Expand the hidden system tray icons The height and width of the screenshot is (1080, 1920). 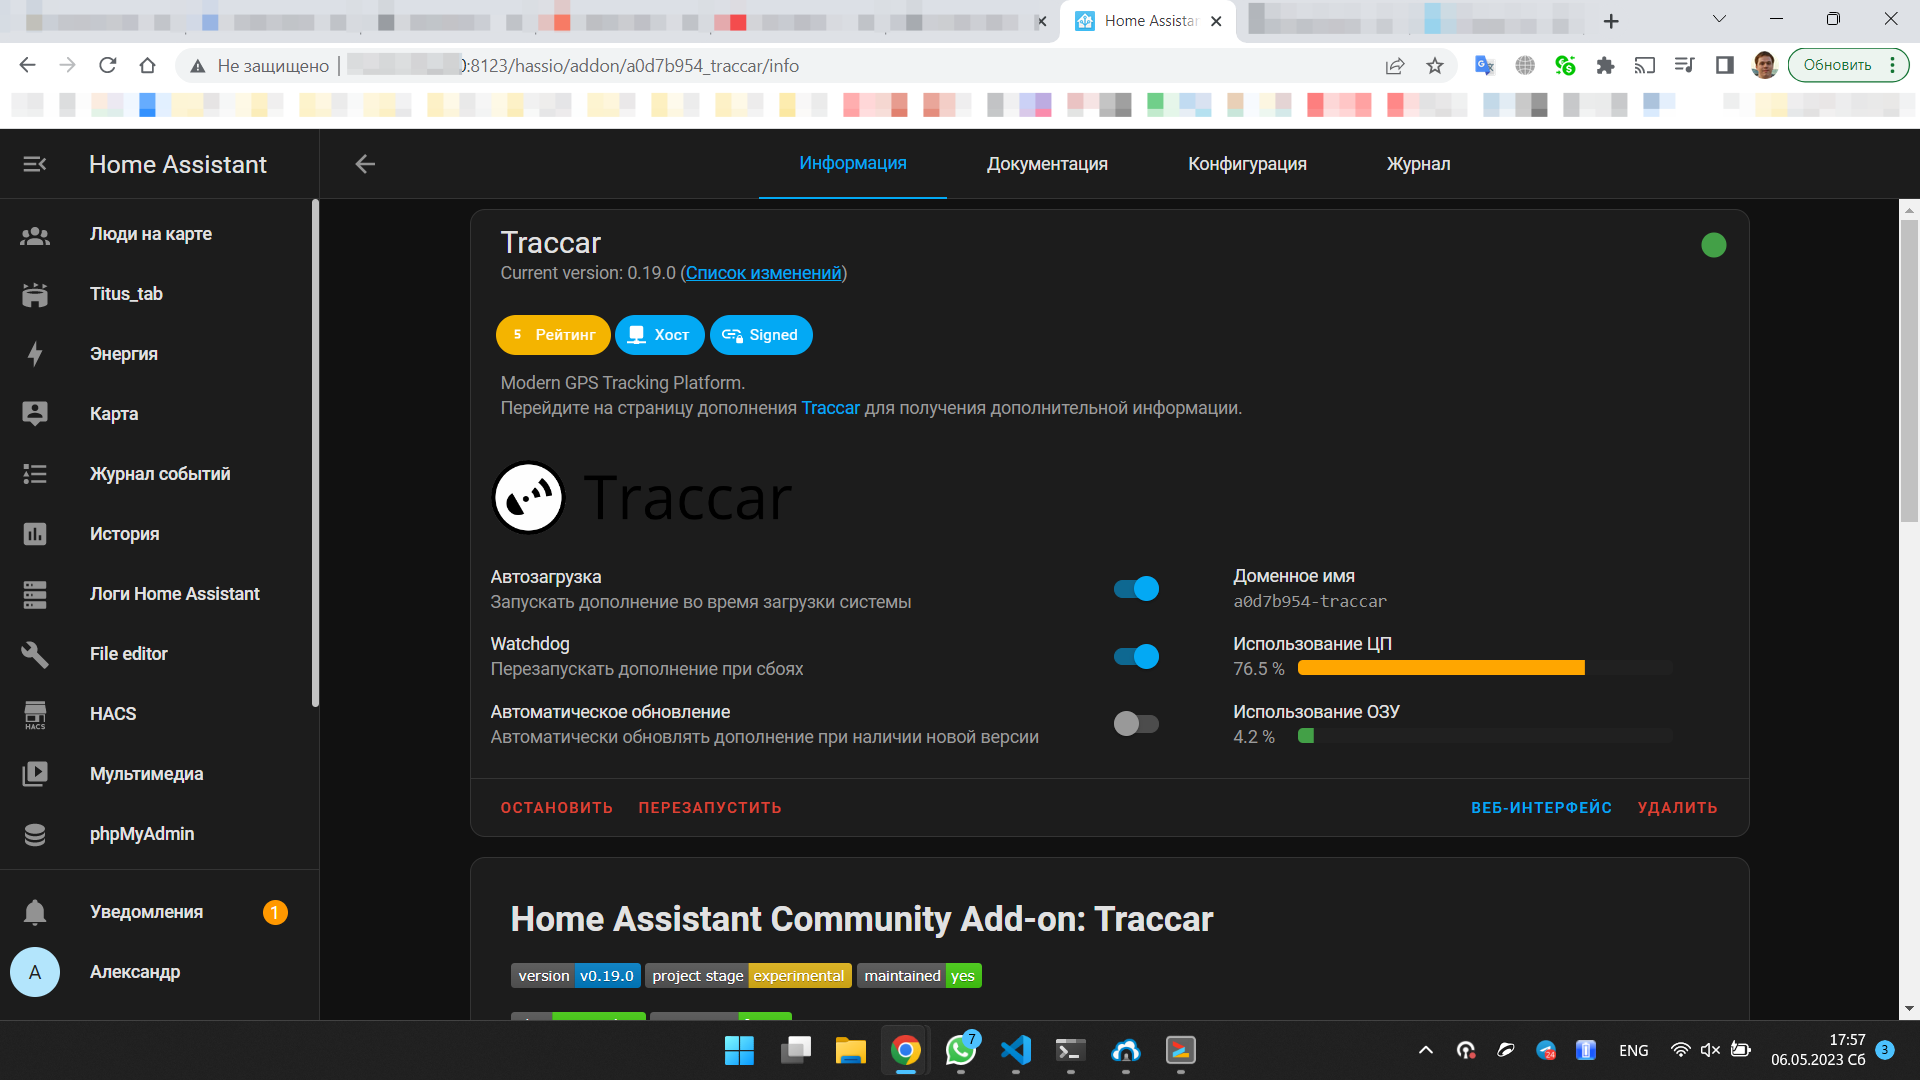tap(1425, 1050)
